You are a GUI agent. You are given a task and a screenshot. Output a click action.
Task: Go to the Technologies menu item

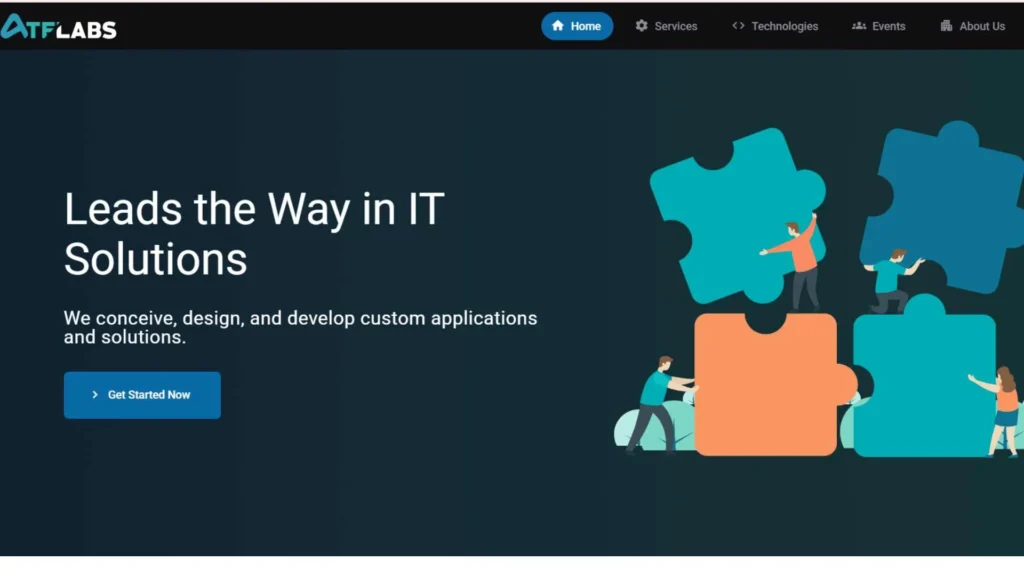point(784,26)
